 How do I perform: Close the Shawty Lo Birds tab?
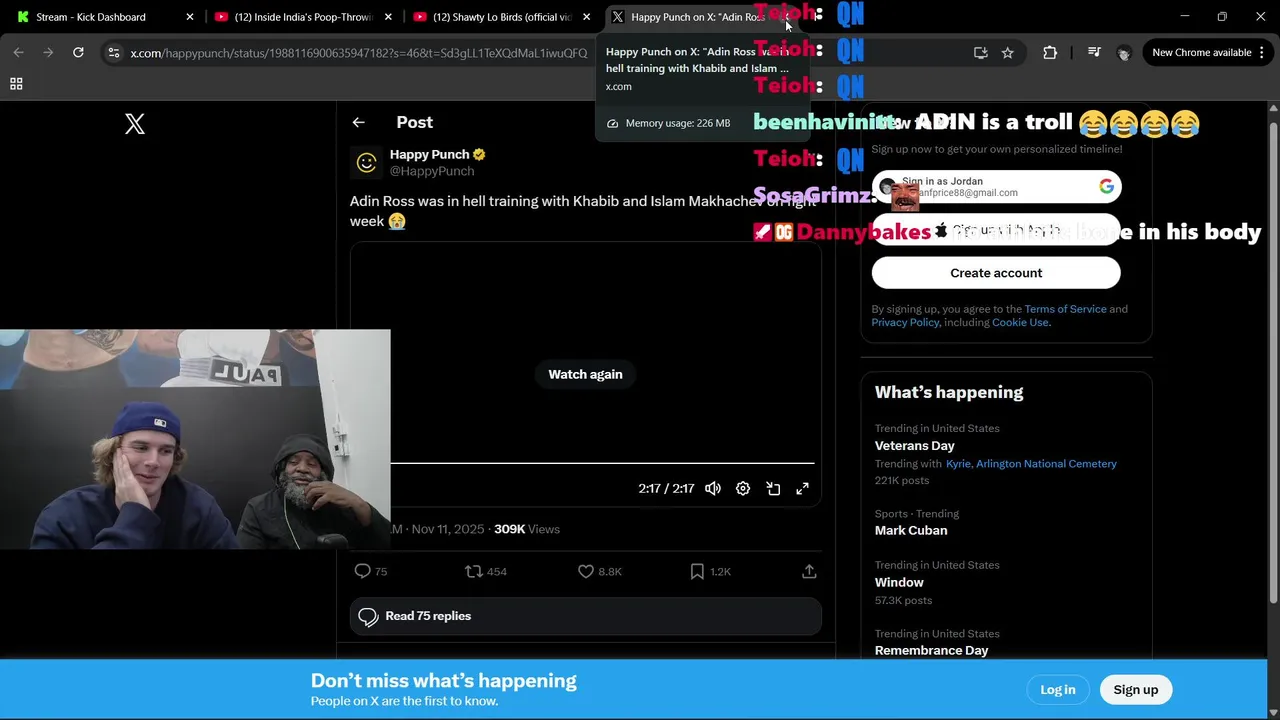pos(586,17)
